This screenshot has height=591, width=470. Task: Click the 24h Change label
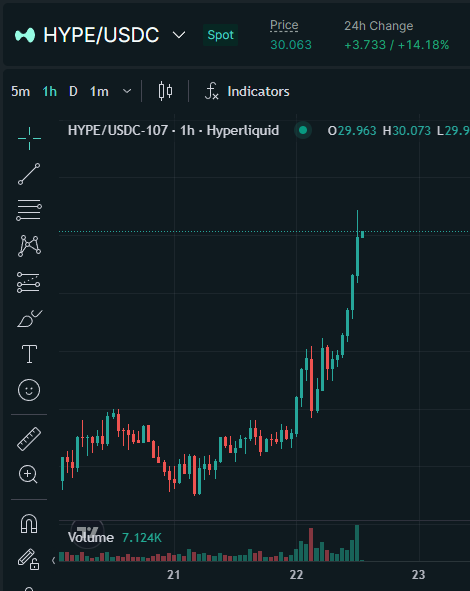(x=378, y=26)
